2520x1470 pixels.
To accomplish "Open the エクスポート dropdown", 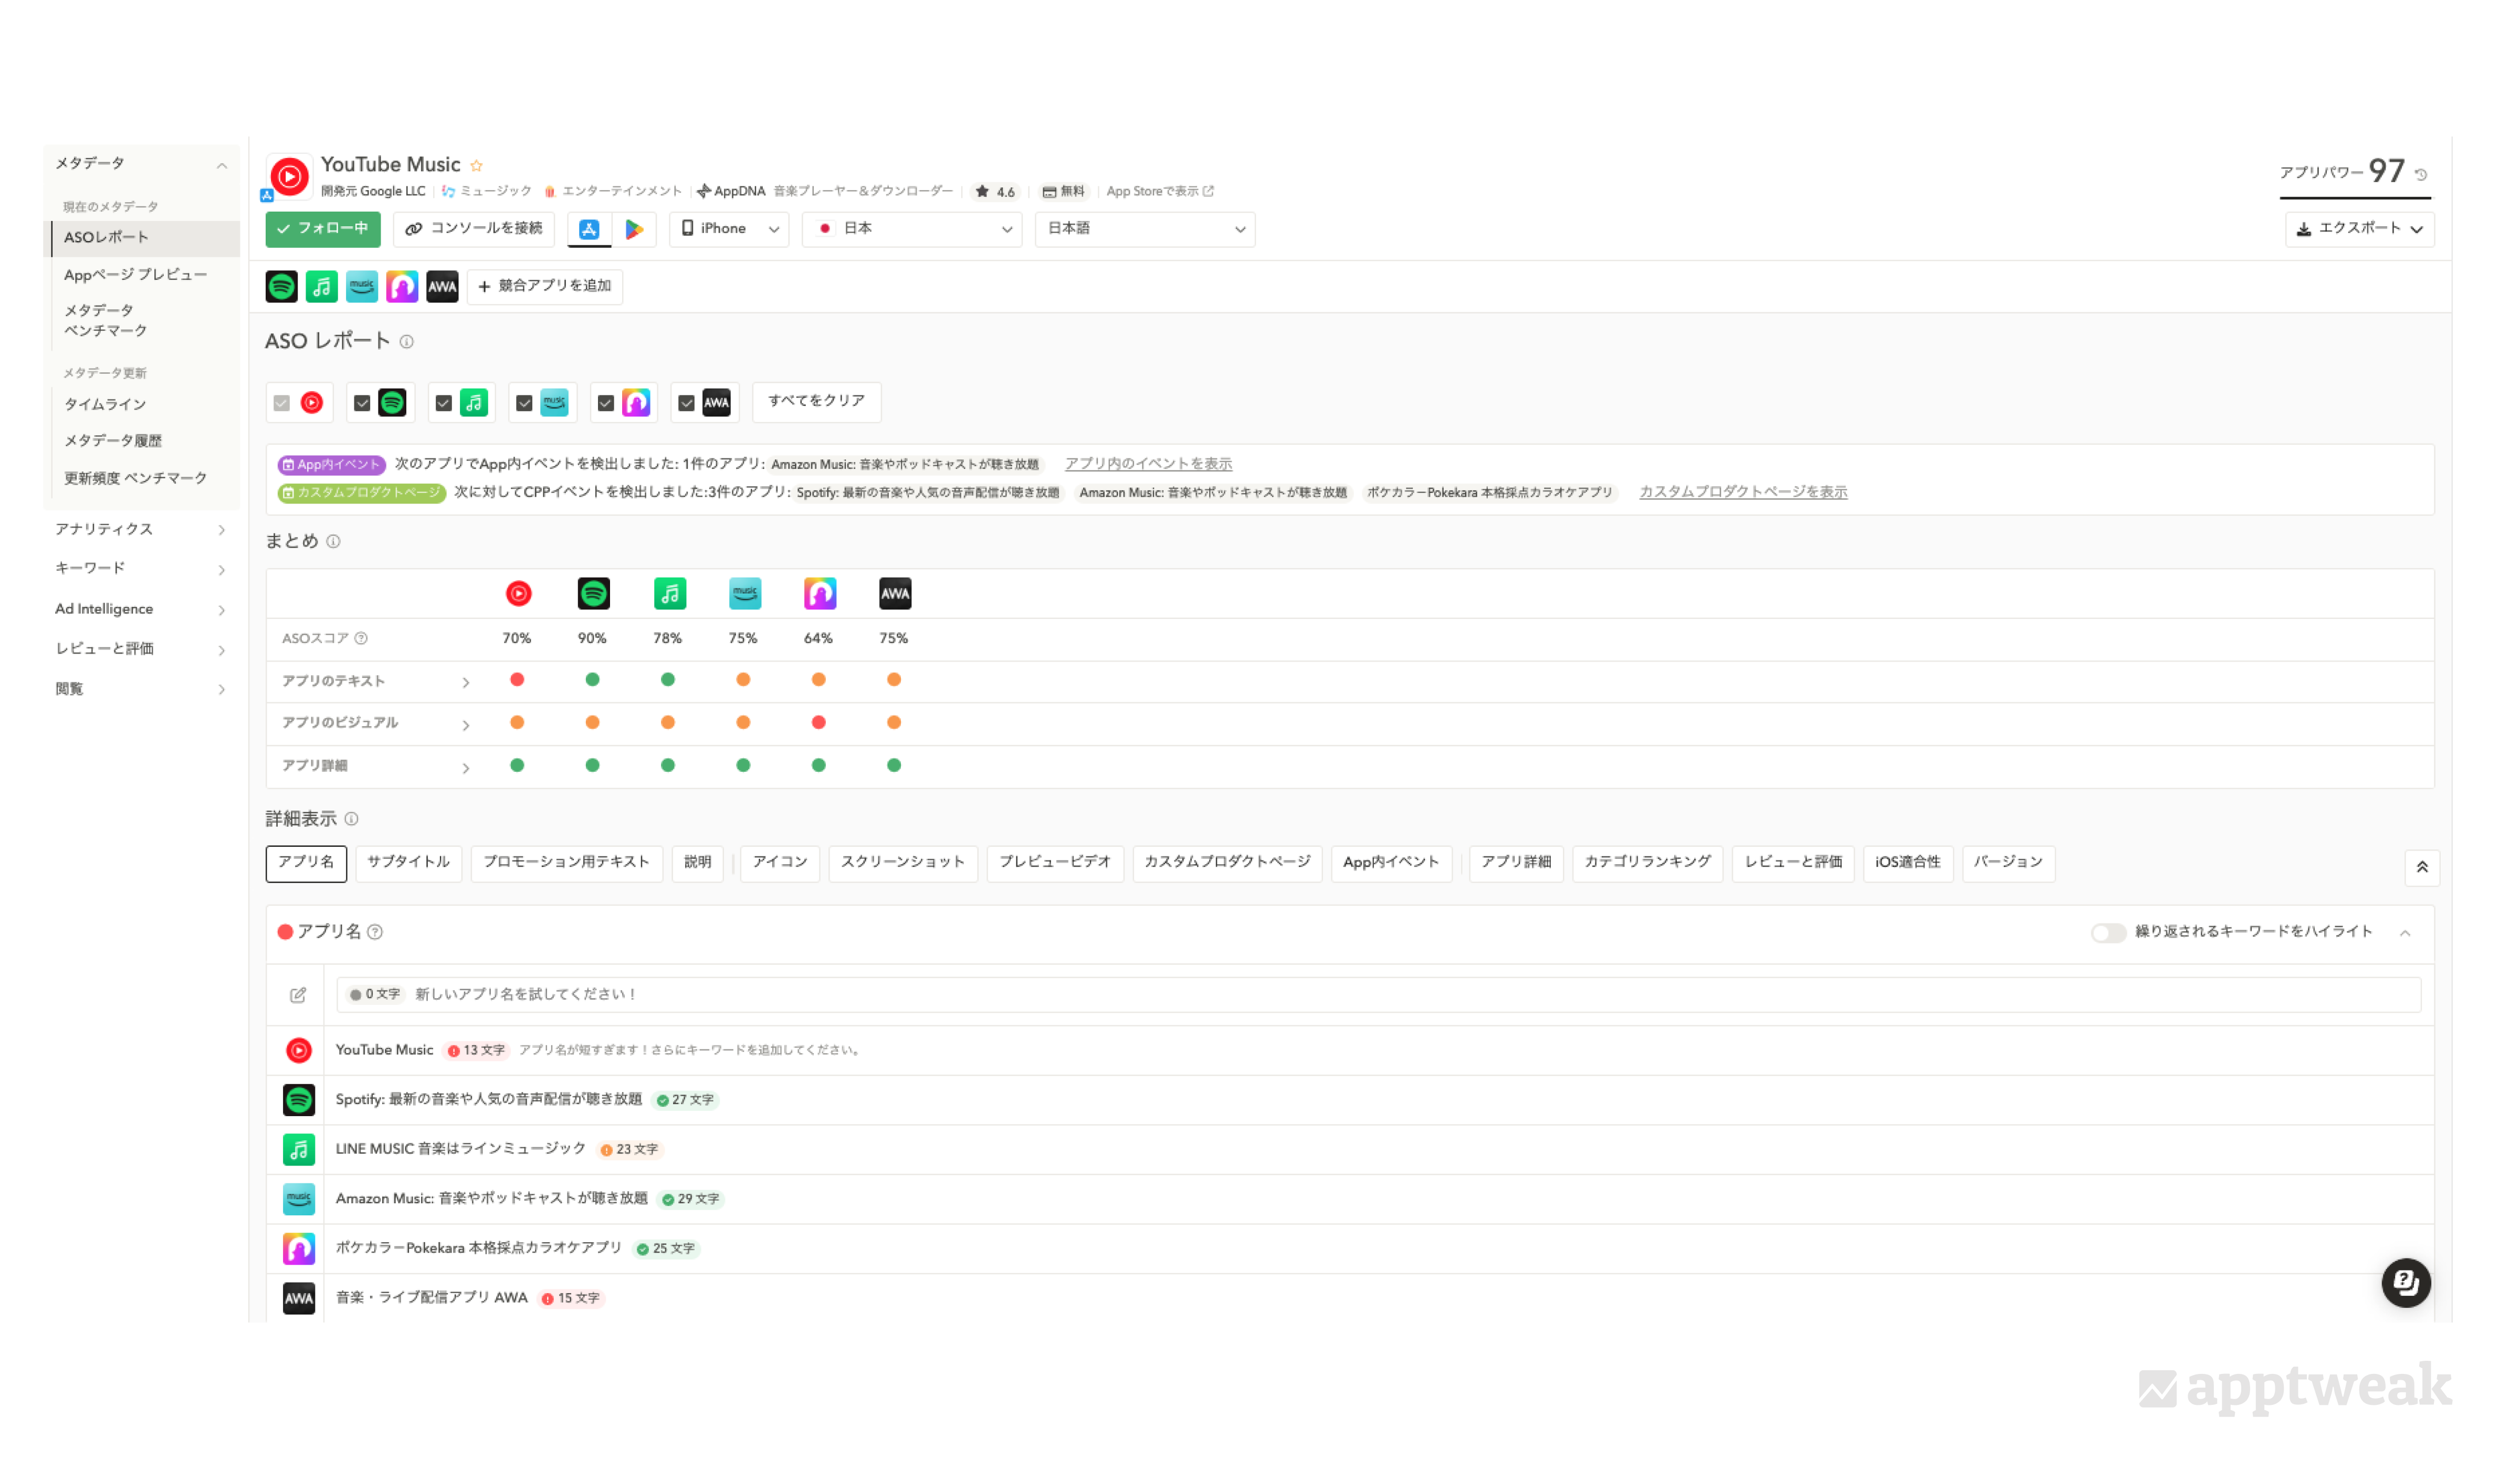I will point(2359,229).
